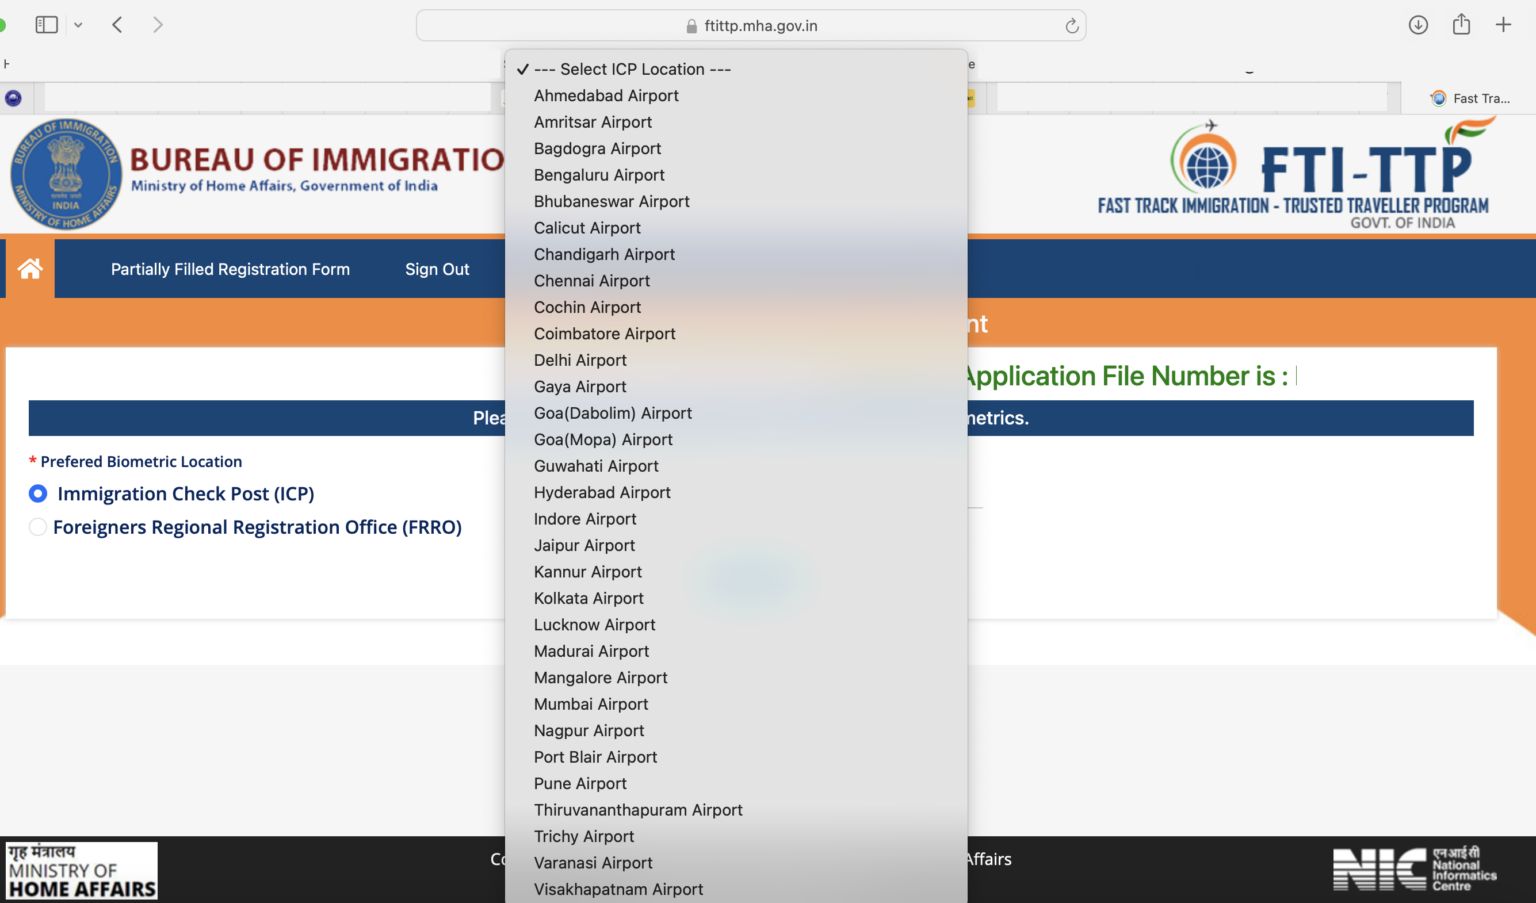Click the home icon on the orange navbar
Screen dimensions: 1536x903
(28, 268)
